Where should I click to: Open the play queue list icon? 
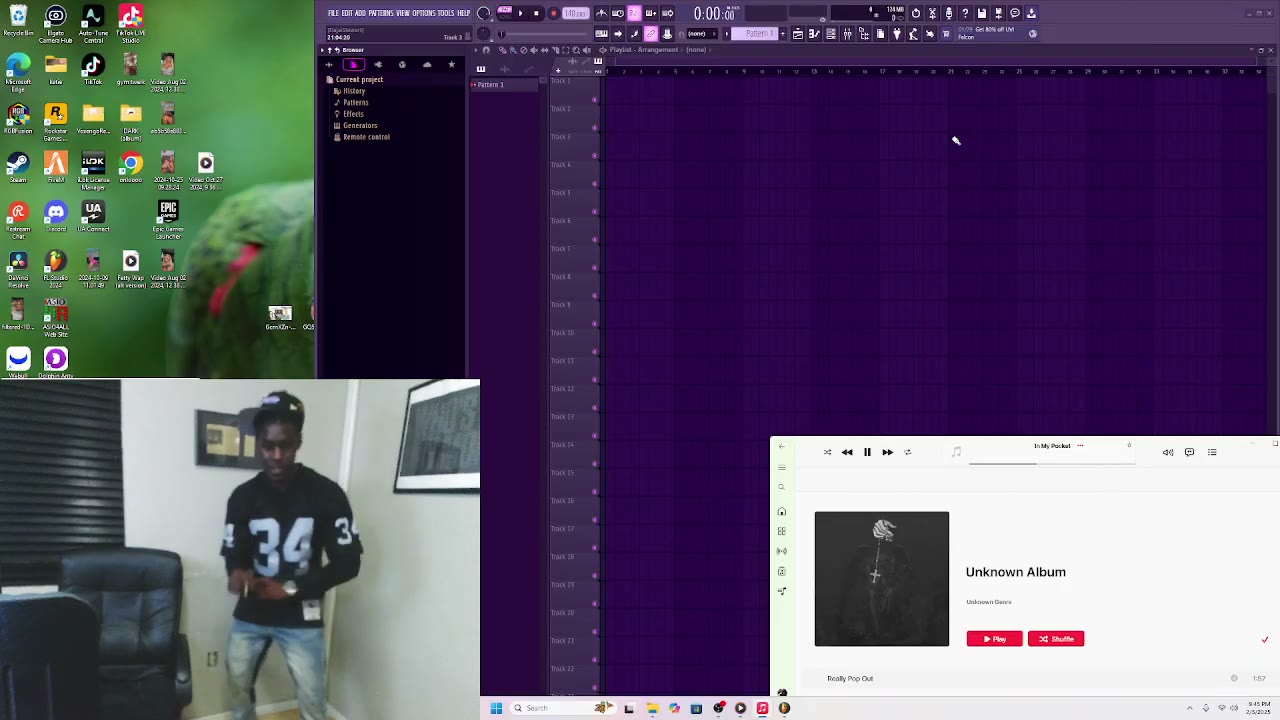[x=1212, y=452]
